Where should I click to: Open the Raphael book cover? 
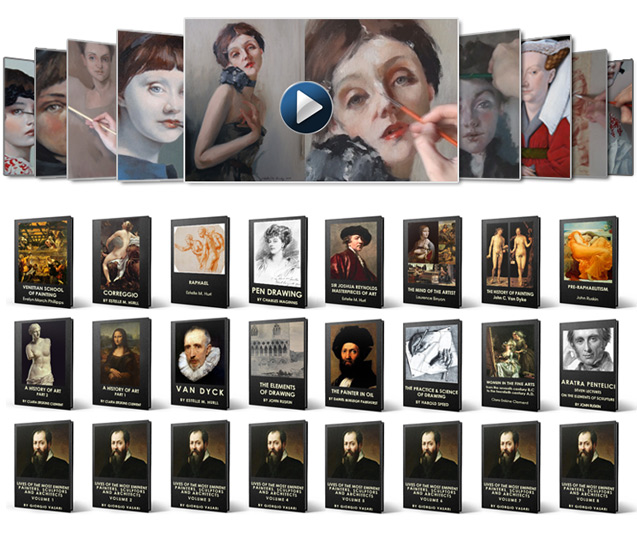pos(200,262)
